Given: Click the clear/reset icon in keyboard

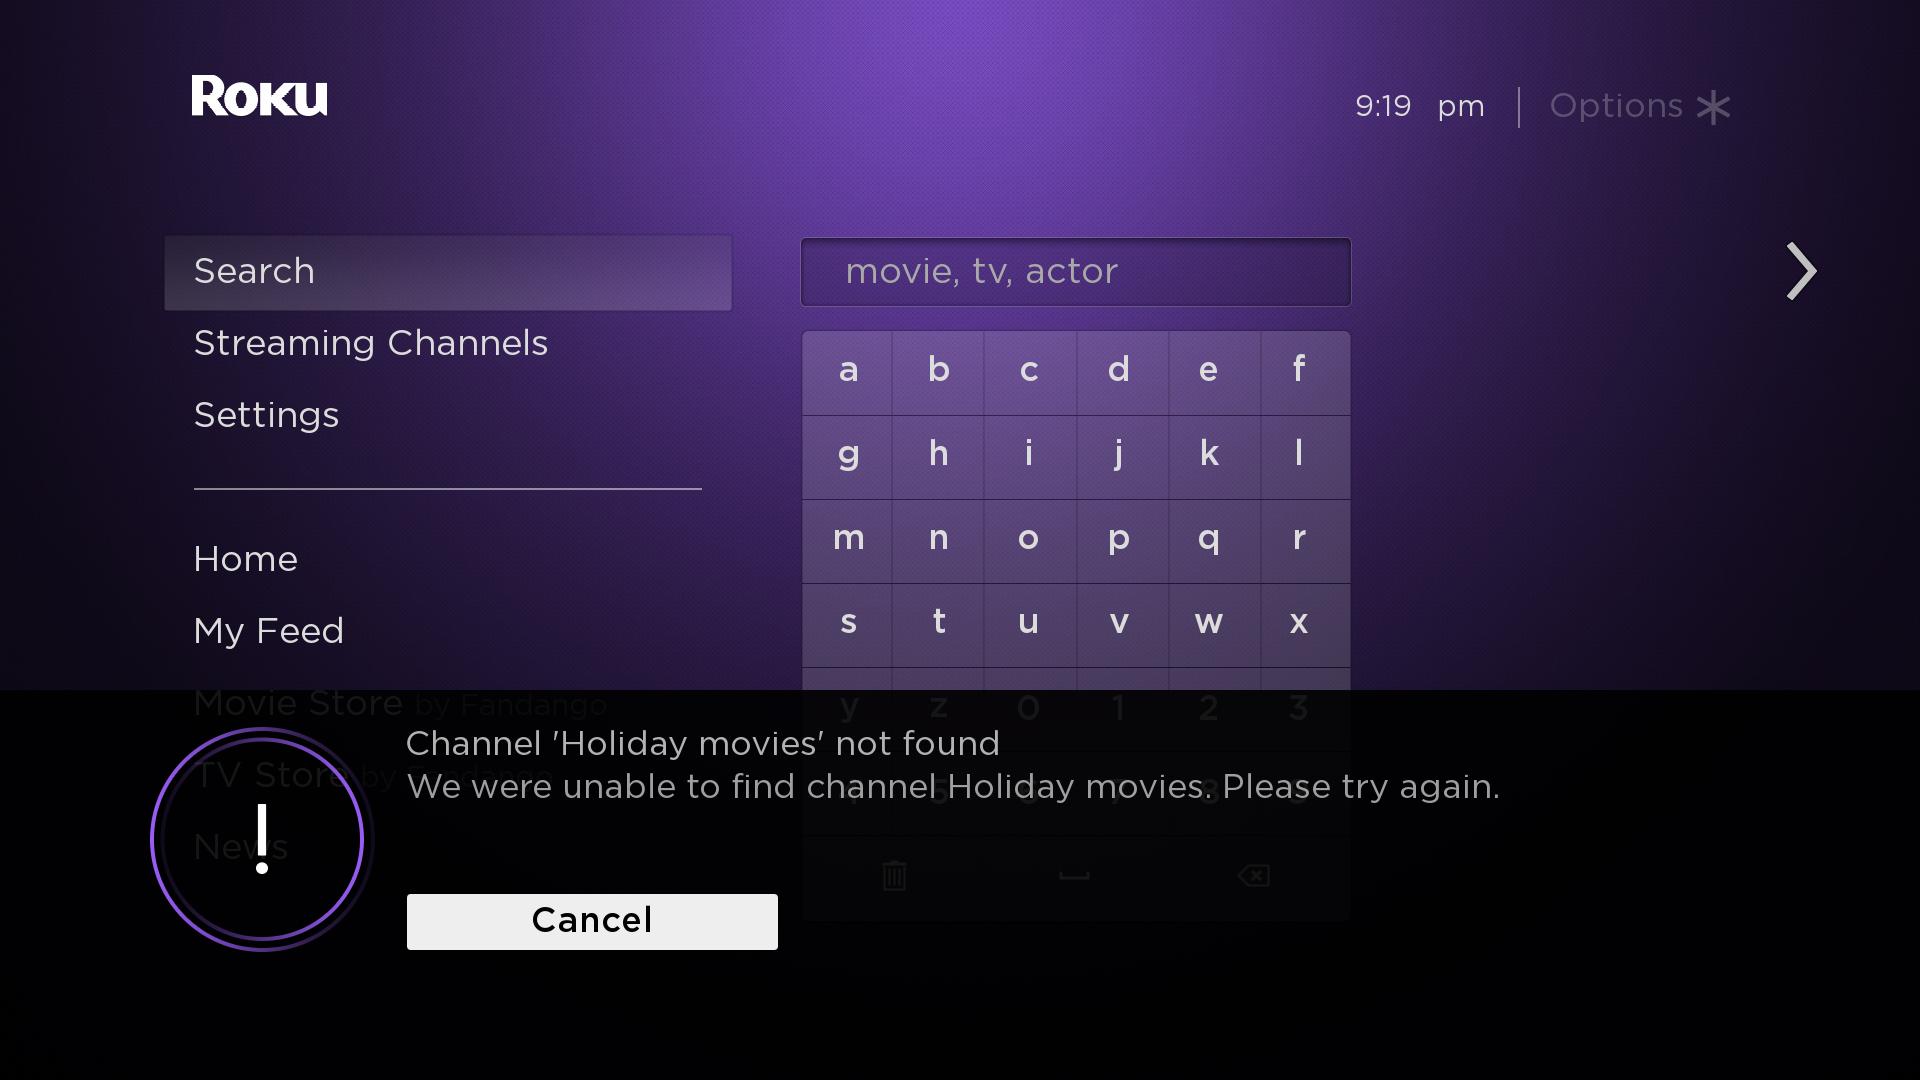Looking at the screenshot, I should (894, 876).
